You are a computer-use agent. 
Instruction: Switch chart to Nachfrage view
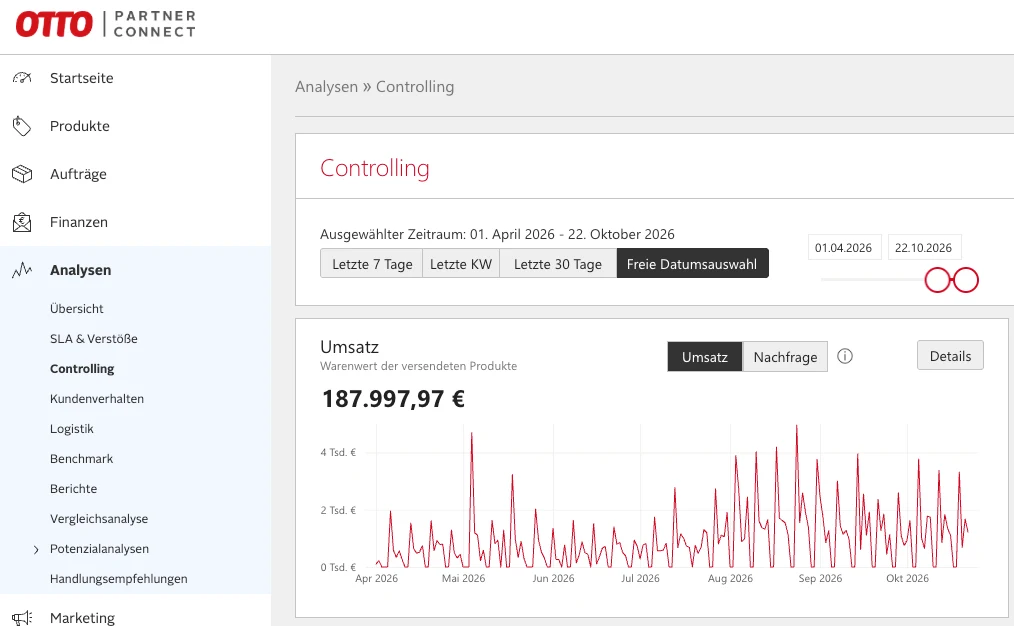785,356
